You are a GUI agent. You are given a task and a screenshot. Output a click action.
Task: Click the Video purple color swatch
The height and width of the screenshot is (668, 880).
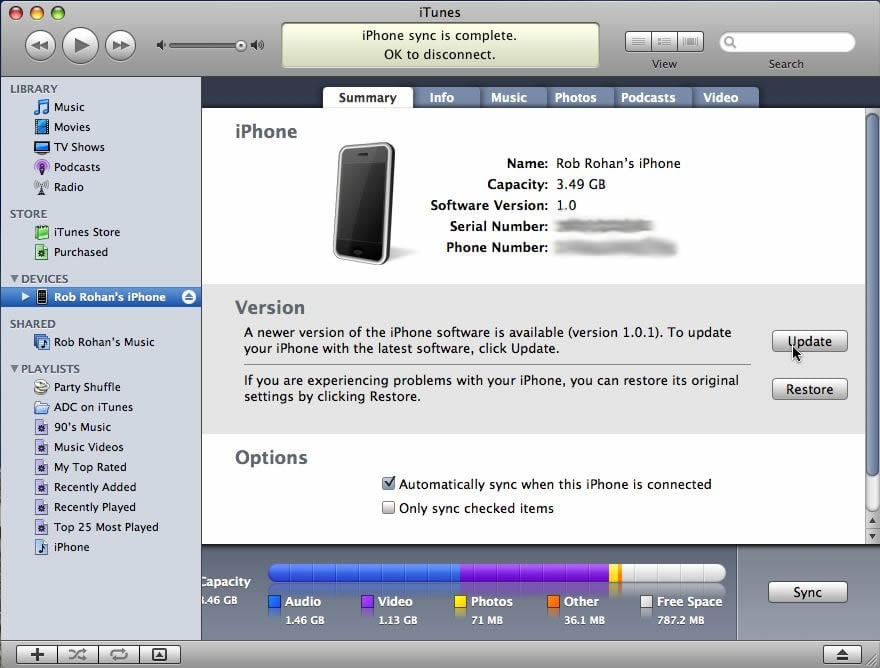click(x=368, y=602)
